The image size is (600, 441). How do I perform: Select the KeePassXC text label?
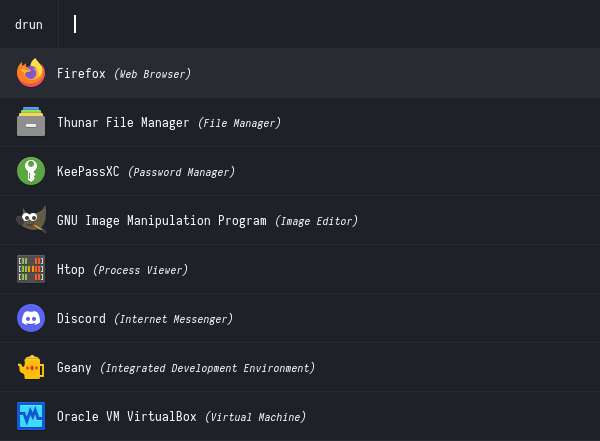click(x=88, y=171)
